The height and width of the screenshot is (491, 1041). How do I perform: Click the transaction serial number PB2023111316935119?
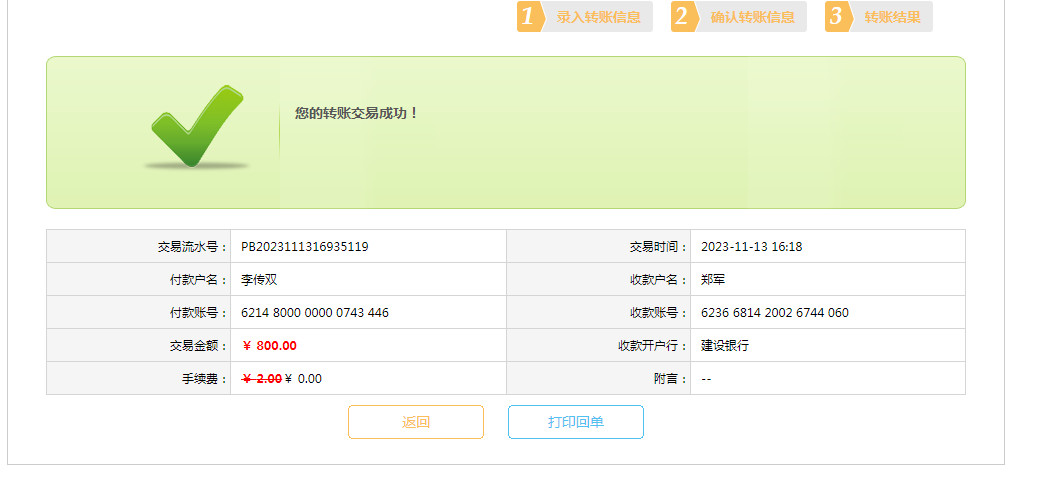pos(304,247)
